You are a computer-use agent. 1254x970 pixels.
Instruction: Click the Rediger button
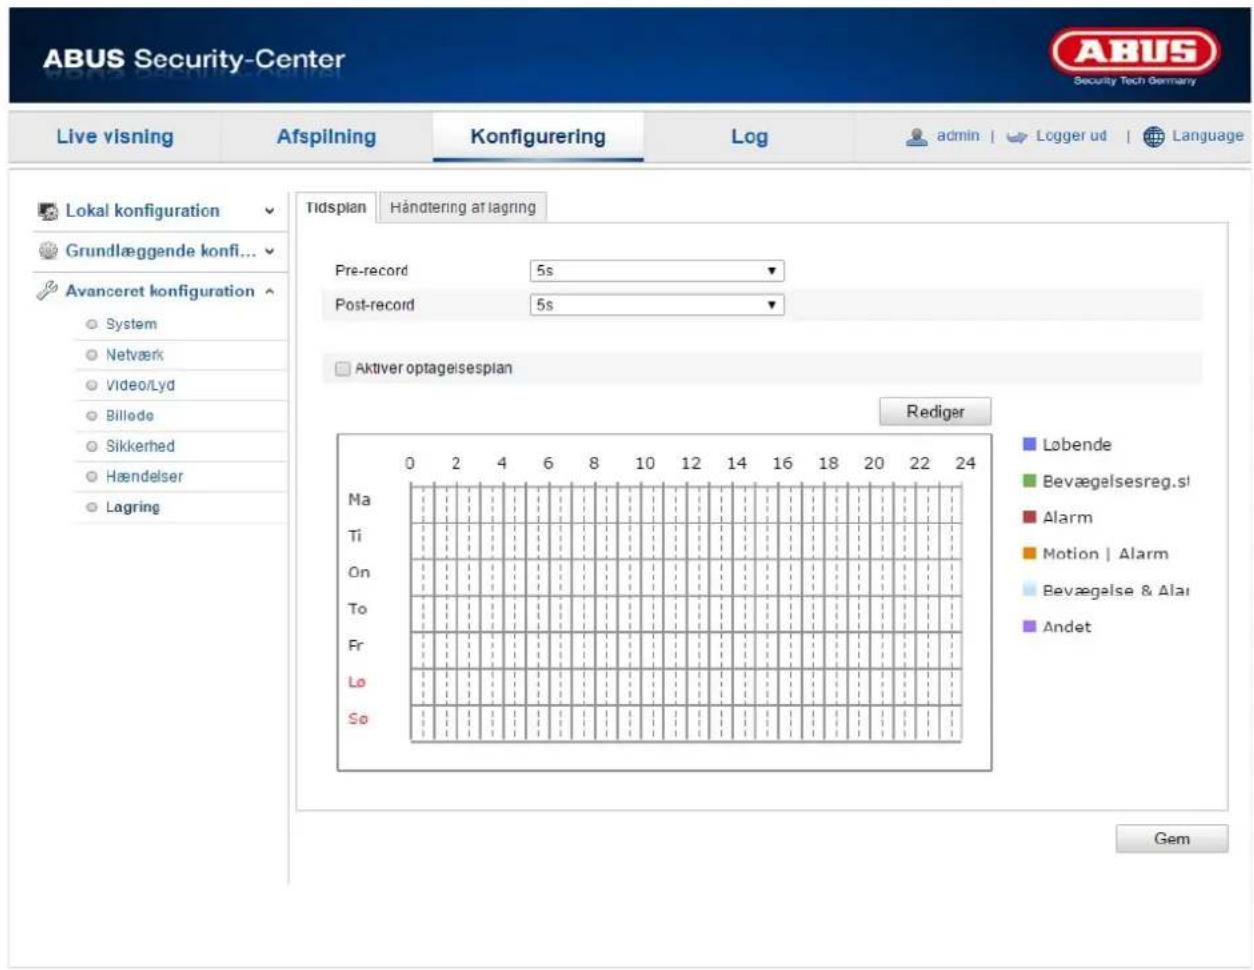[935, 411]
